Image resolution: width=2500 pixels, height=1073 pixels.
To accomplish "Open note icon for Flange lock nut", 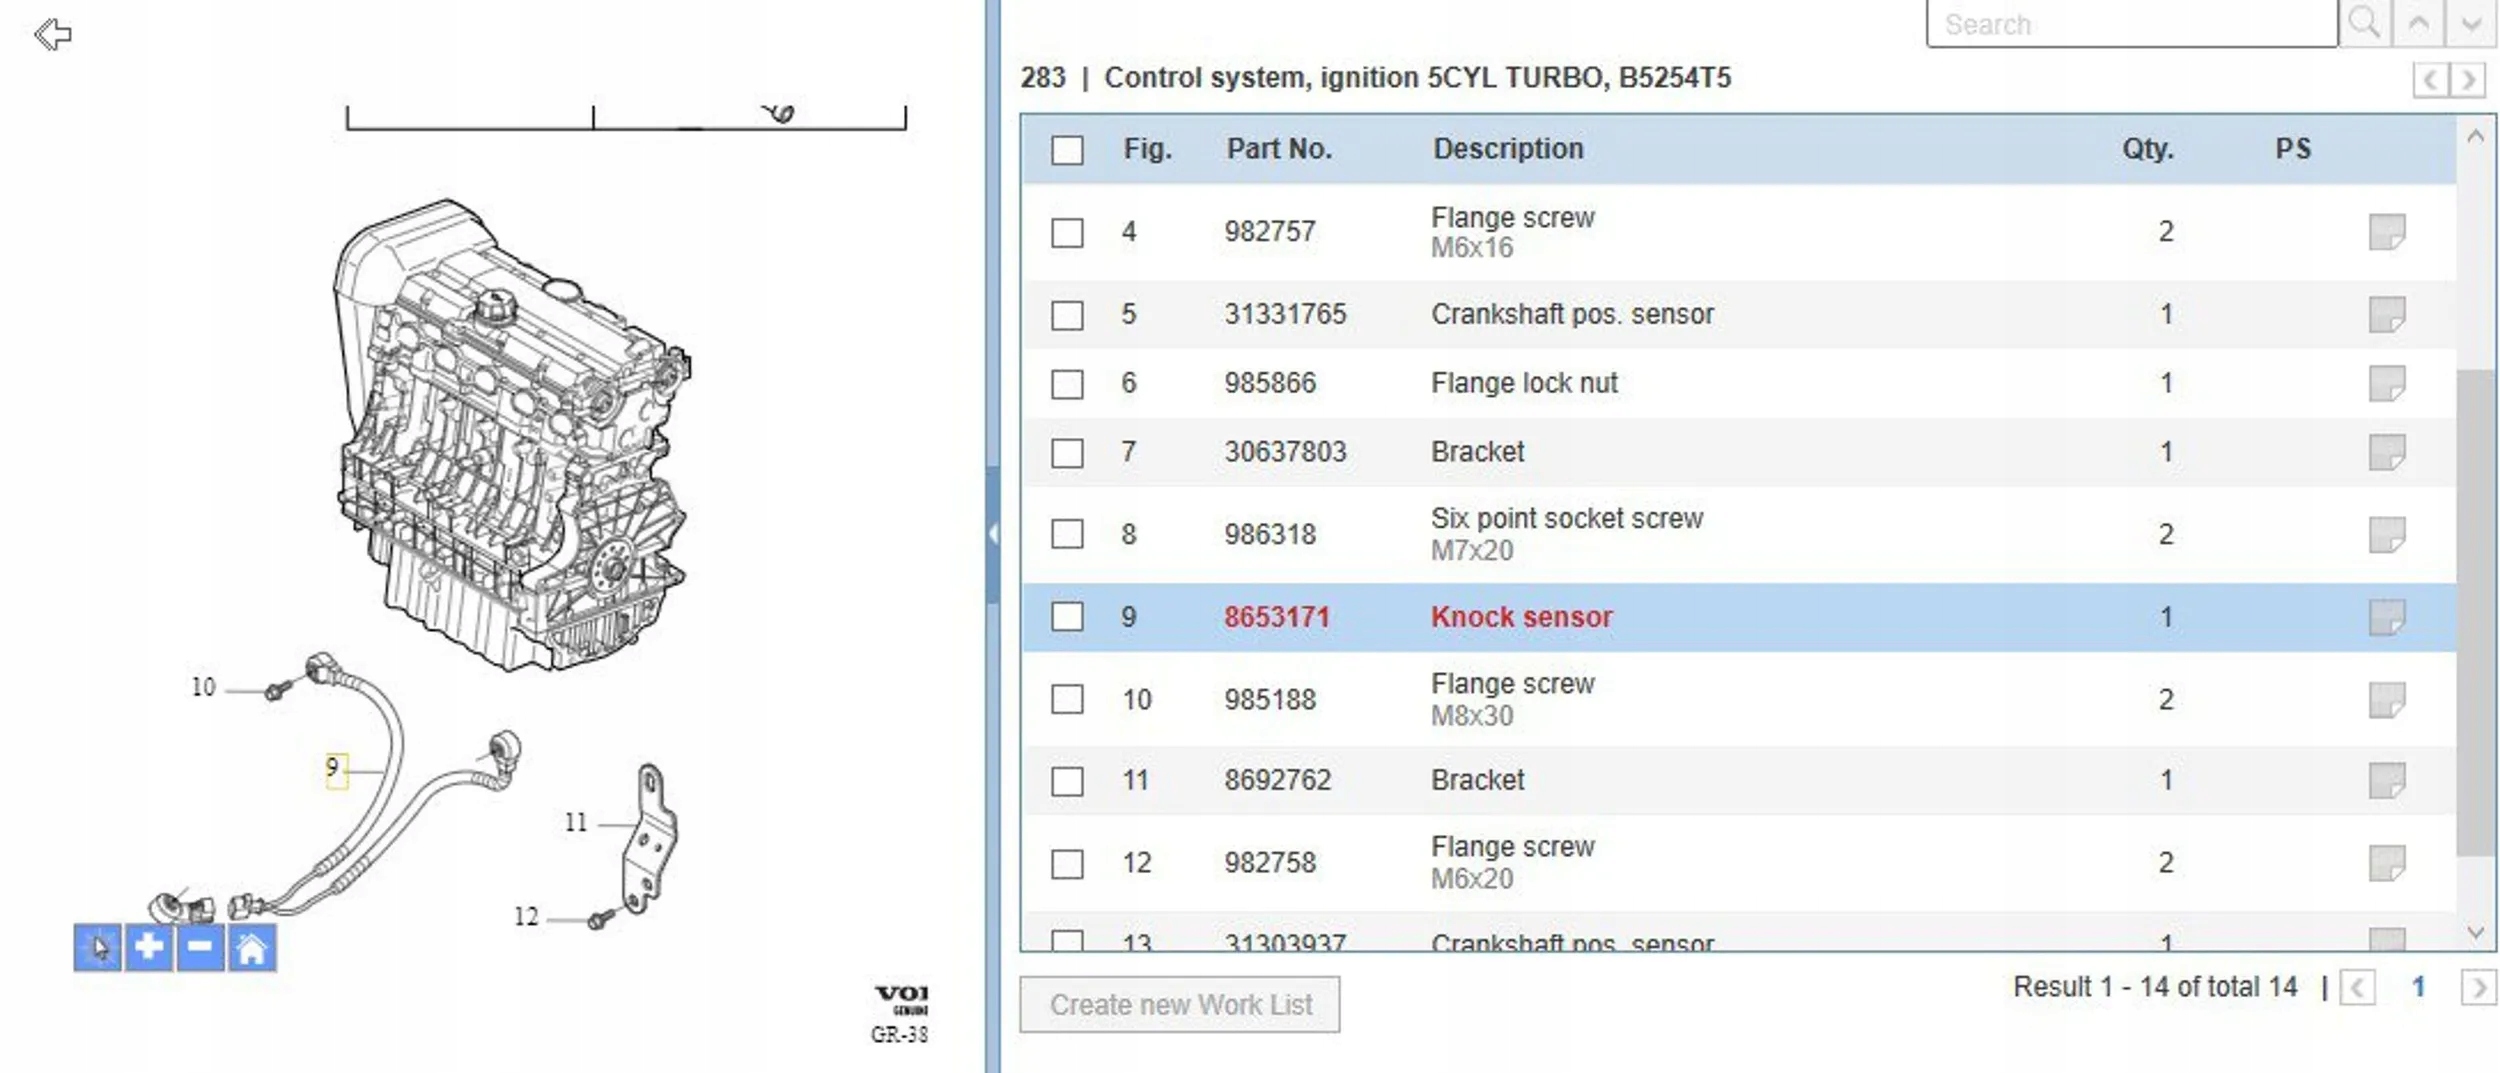I will [x=2387, y=383].
